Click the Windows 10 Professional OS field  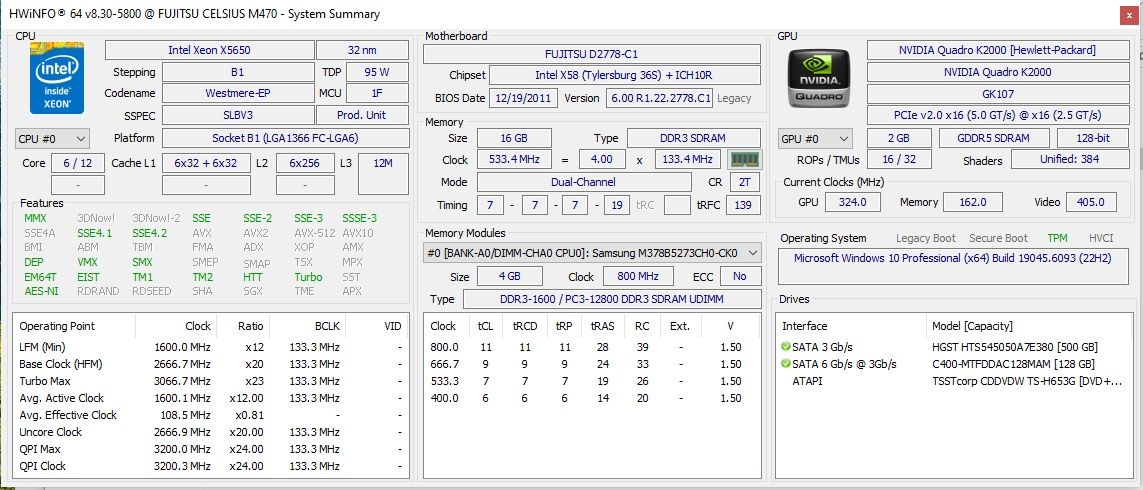[953, 266]
